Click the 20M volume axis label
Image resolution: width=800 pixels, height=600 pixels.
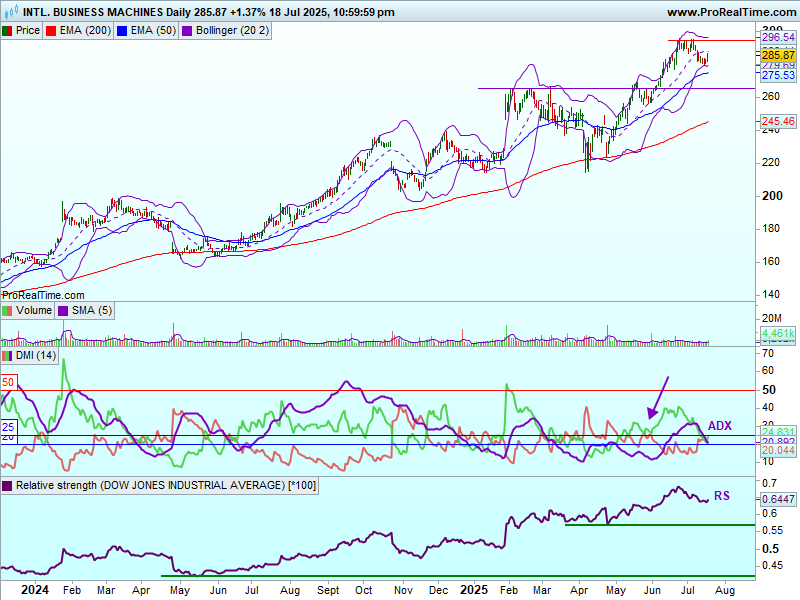tap(771, 318)
